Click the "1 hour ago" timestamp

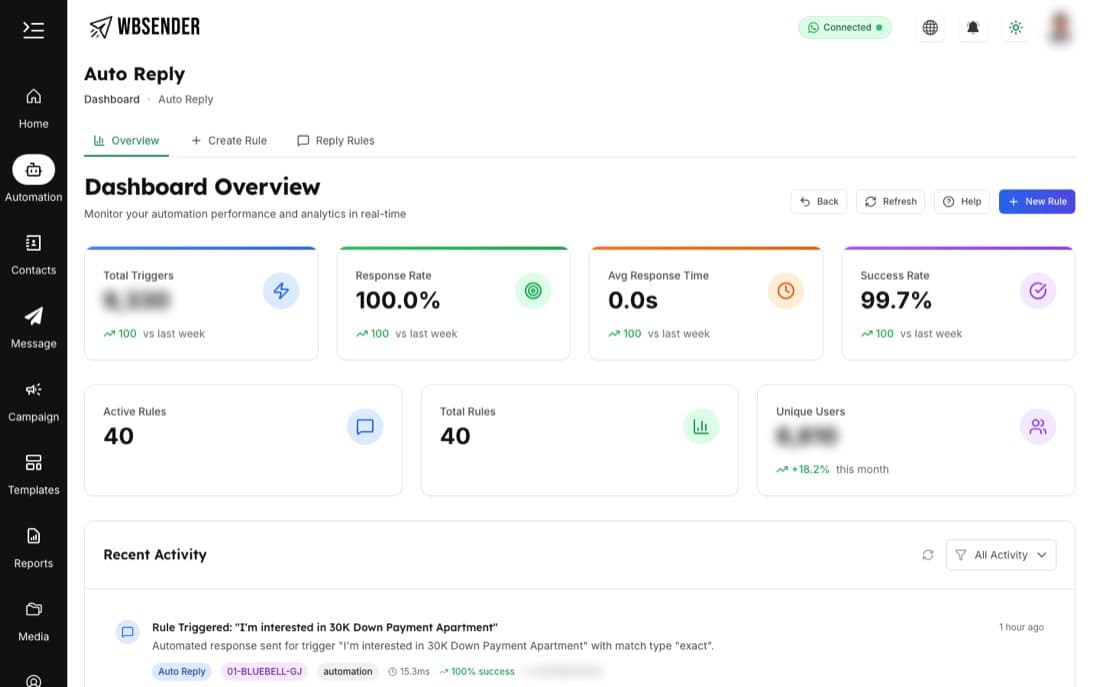pyautogui.click(x=1021, y=627)
